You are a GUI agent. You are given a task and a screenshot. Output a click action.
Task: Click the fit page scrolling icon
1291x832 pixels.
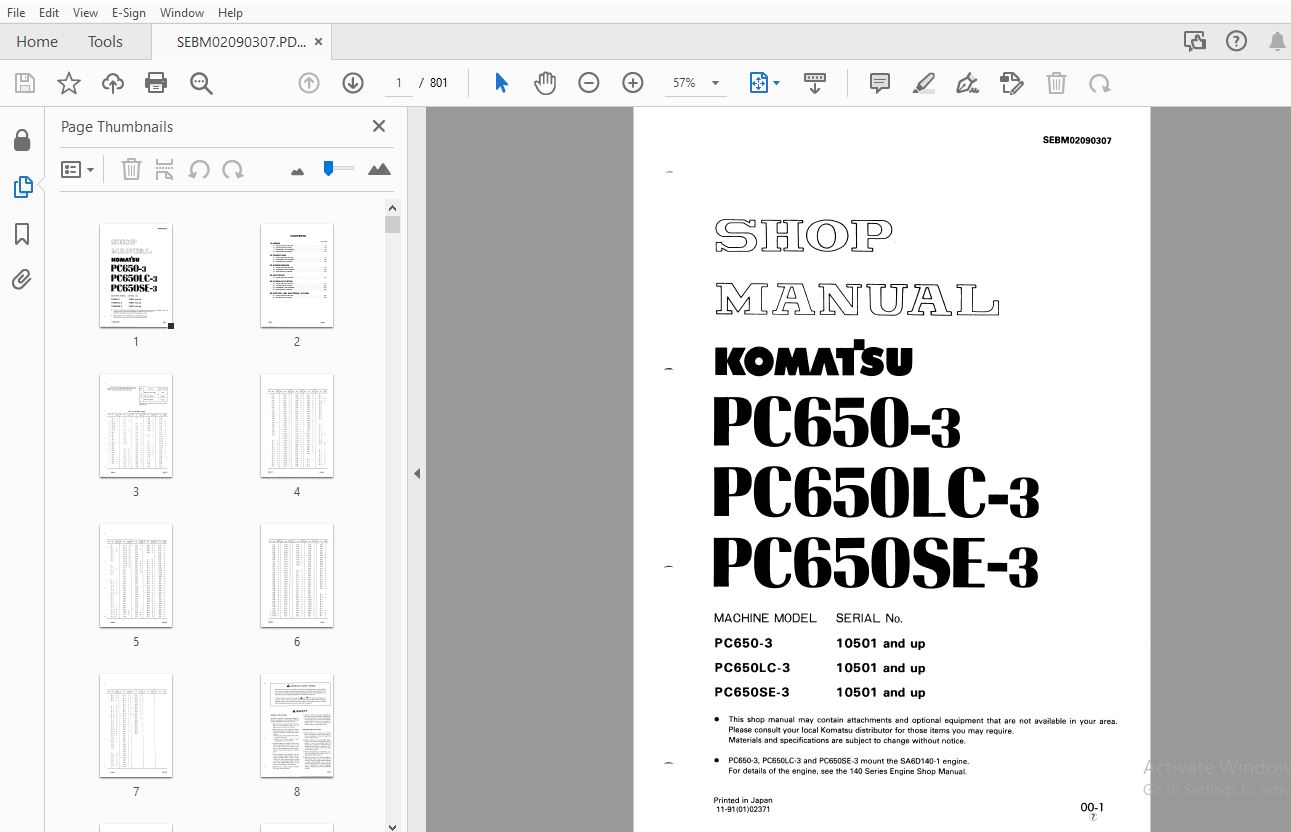pyautogui.click(x=759, y=83)
